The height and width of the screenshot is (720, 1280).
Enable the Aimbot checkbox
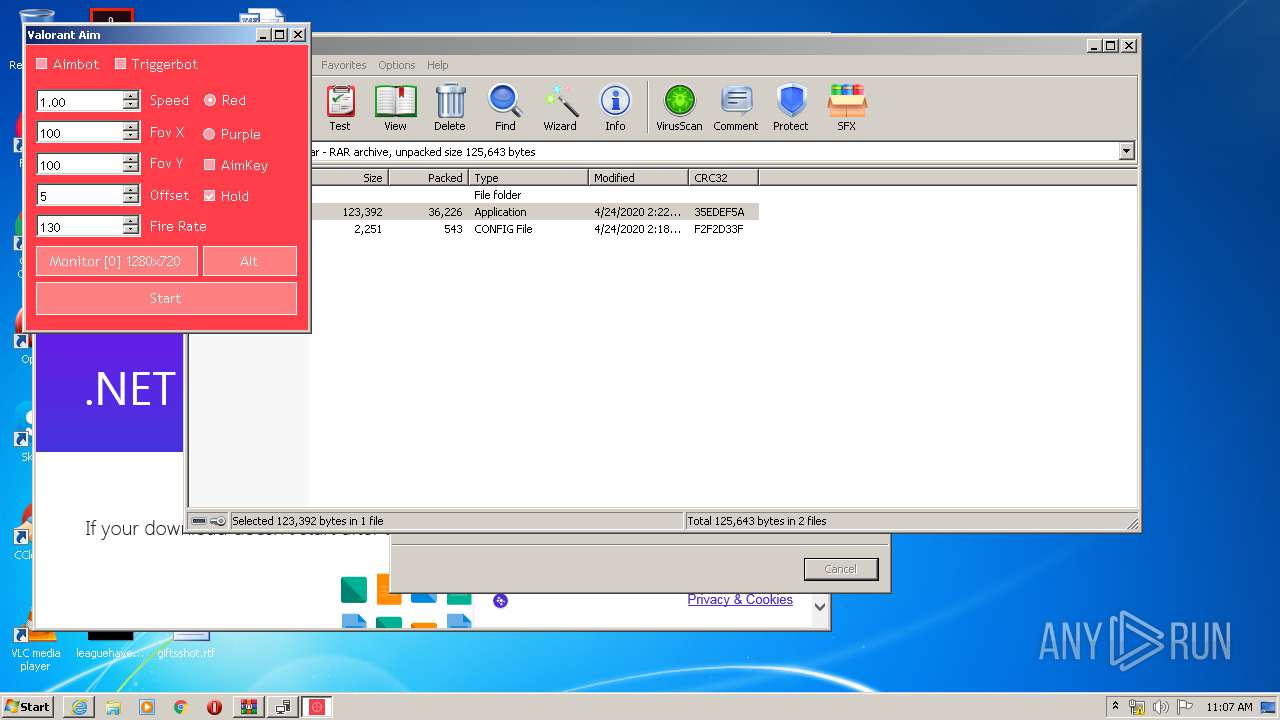click(42, 64)
